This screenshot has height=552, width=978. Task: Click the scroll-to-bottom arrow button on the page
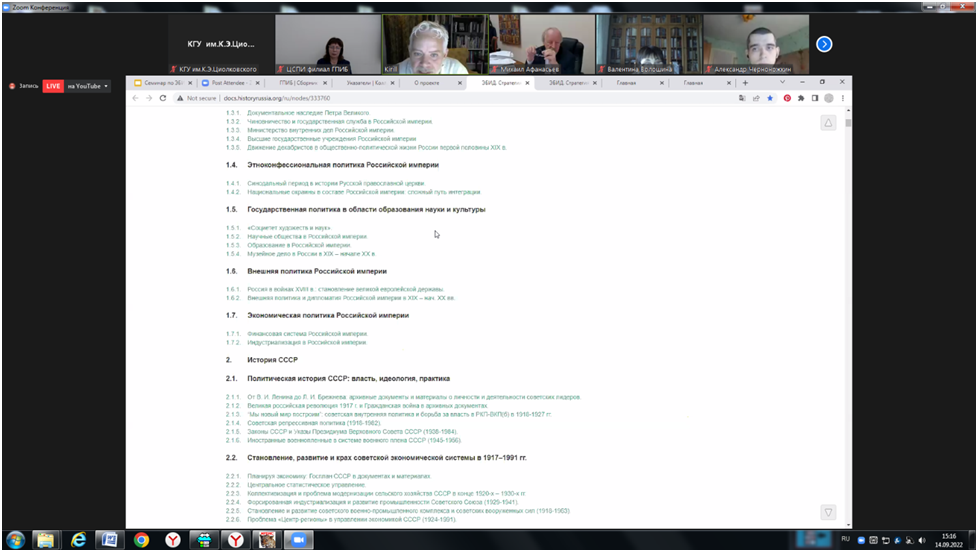coord(828,512)
